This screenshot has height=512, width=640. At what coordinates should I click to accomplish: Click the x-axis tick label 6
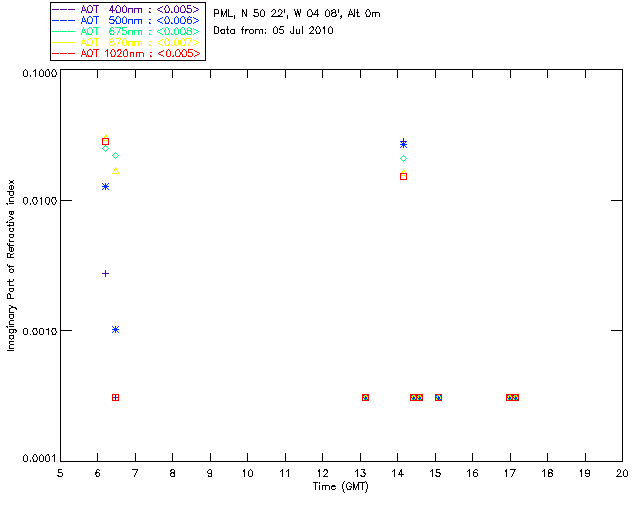(x=98, y=473)
